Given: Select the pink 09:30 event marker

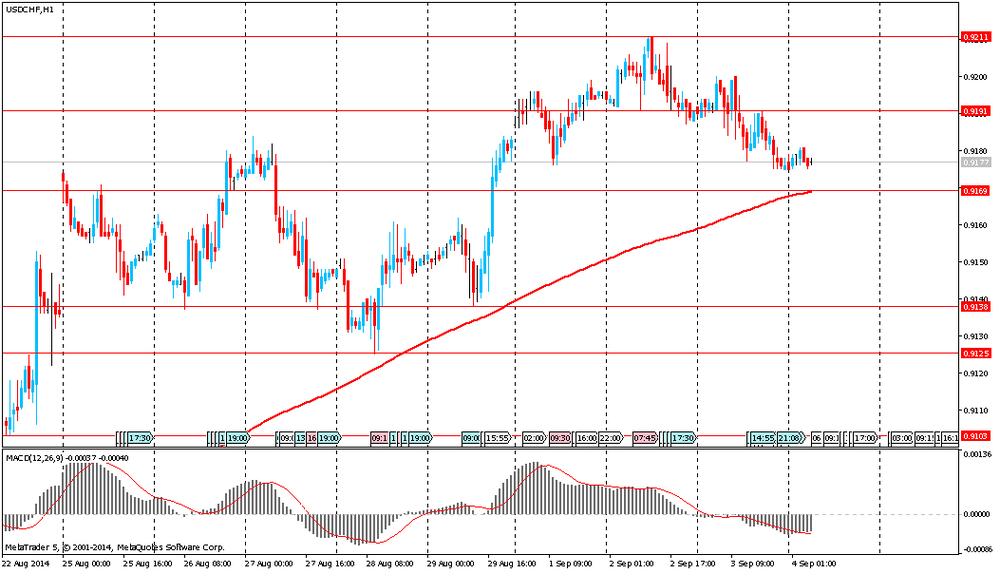Looking at the screenshot, I should click(x=560, y=438).
